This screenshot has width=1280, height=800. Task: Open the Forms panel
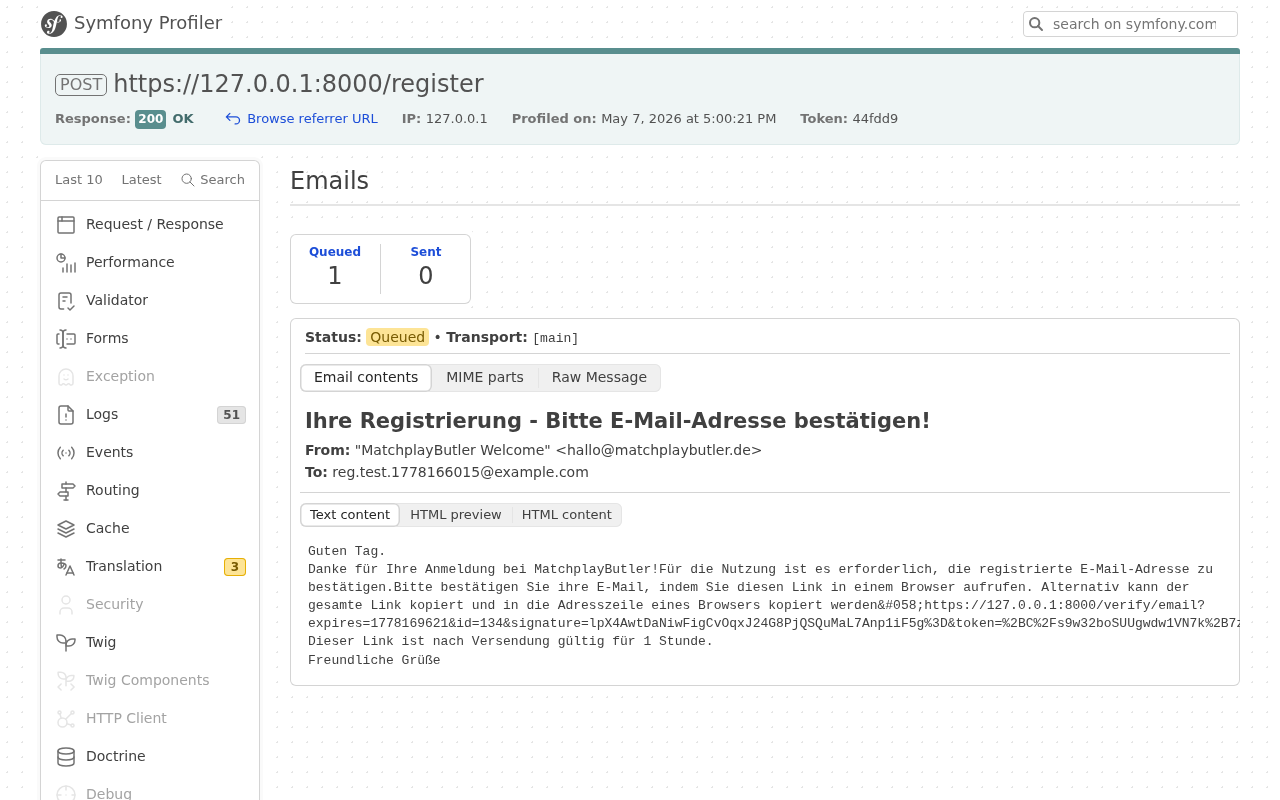coord(150,338)
